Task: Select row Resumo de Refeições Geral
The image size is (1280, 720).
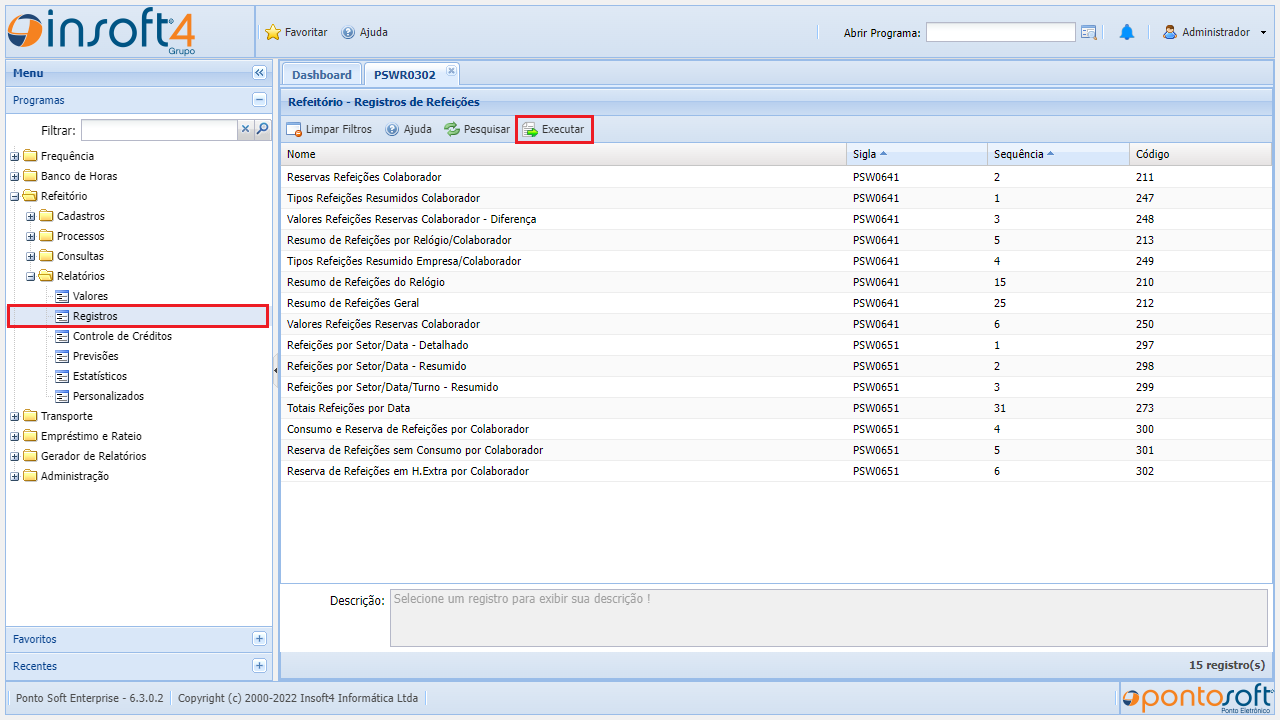Action: click(x=353, y=303)
